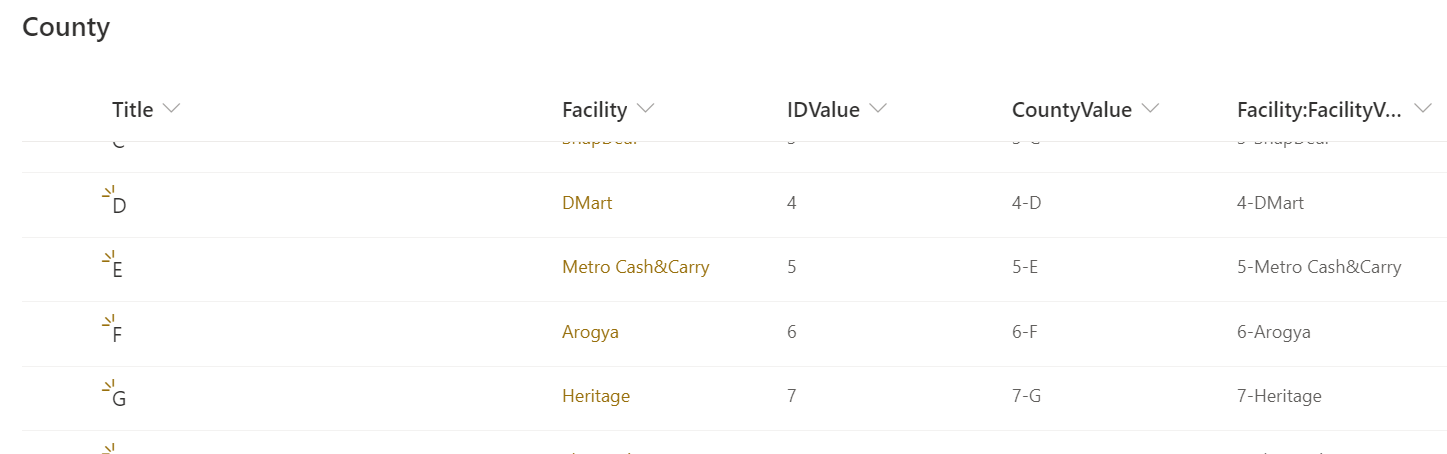Open the DMart facility link
This screenshot has height=454, width=1447.
(x=587, y=203)
